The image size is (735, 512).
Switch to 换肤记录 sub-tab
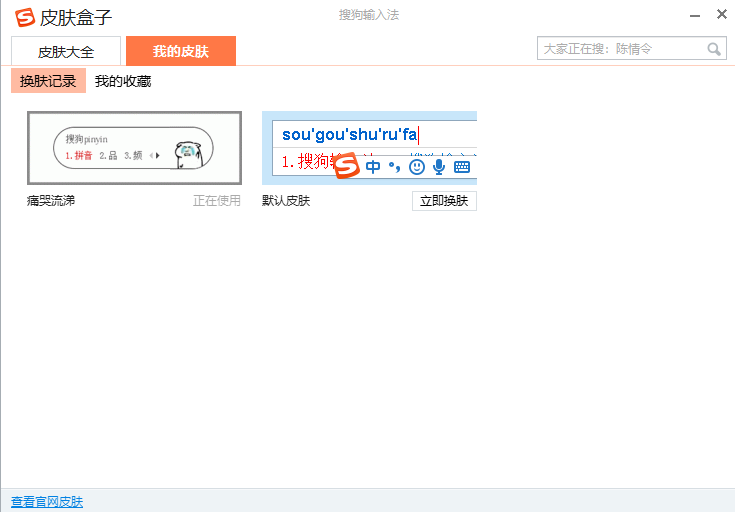tap(48, 81)
